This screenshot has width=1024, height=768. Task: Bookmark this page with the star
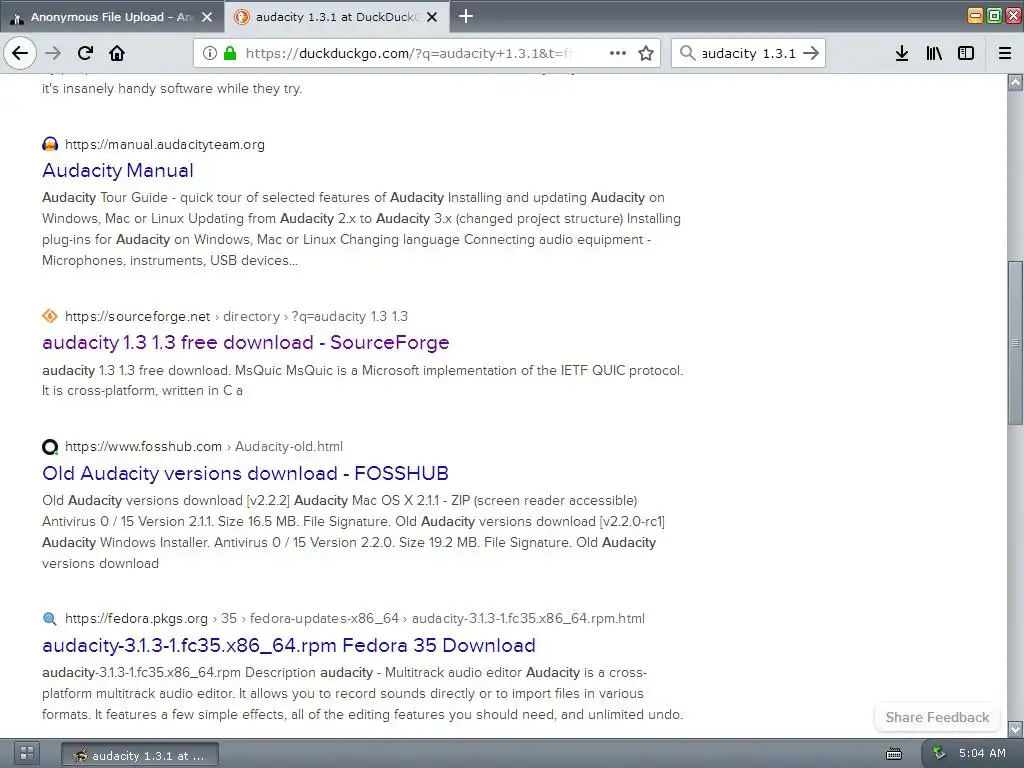[x=646, y=53]
